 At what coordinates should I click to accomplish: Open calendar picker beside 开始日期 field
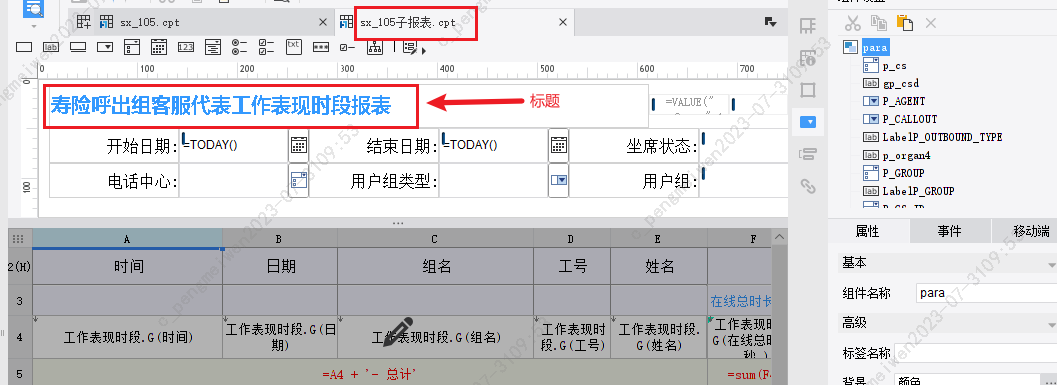coord(299,146)
